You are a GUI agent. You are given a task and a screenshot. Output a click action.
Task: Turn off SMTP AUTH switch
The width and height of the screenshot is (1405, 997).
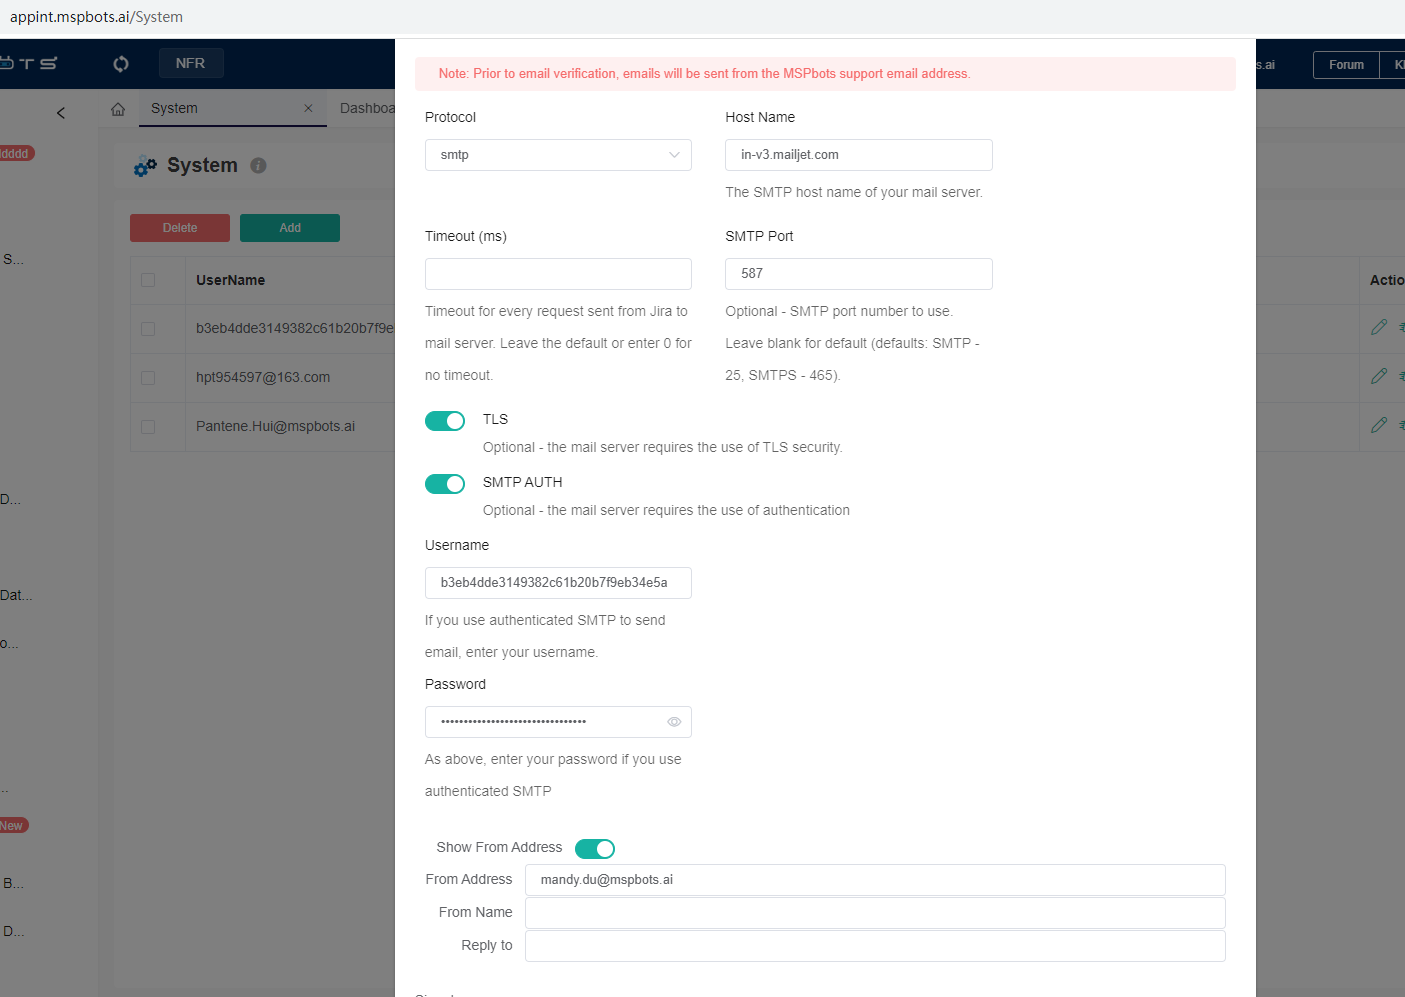445,484
